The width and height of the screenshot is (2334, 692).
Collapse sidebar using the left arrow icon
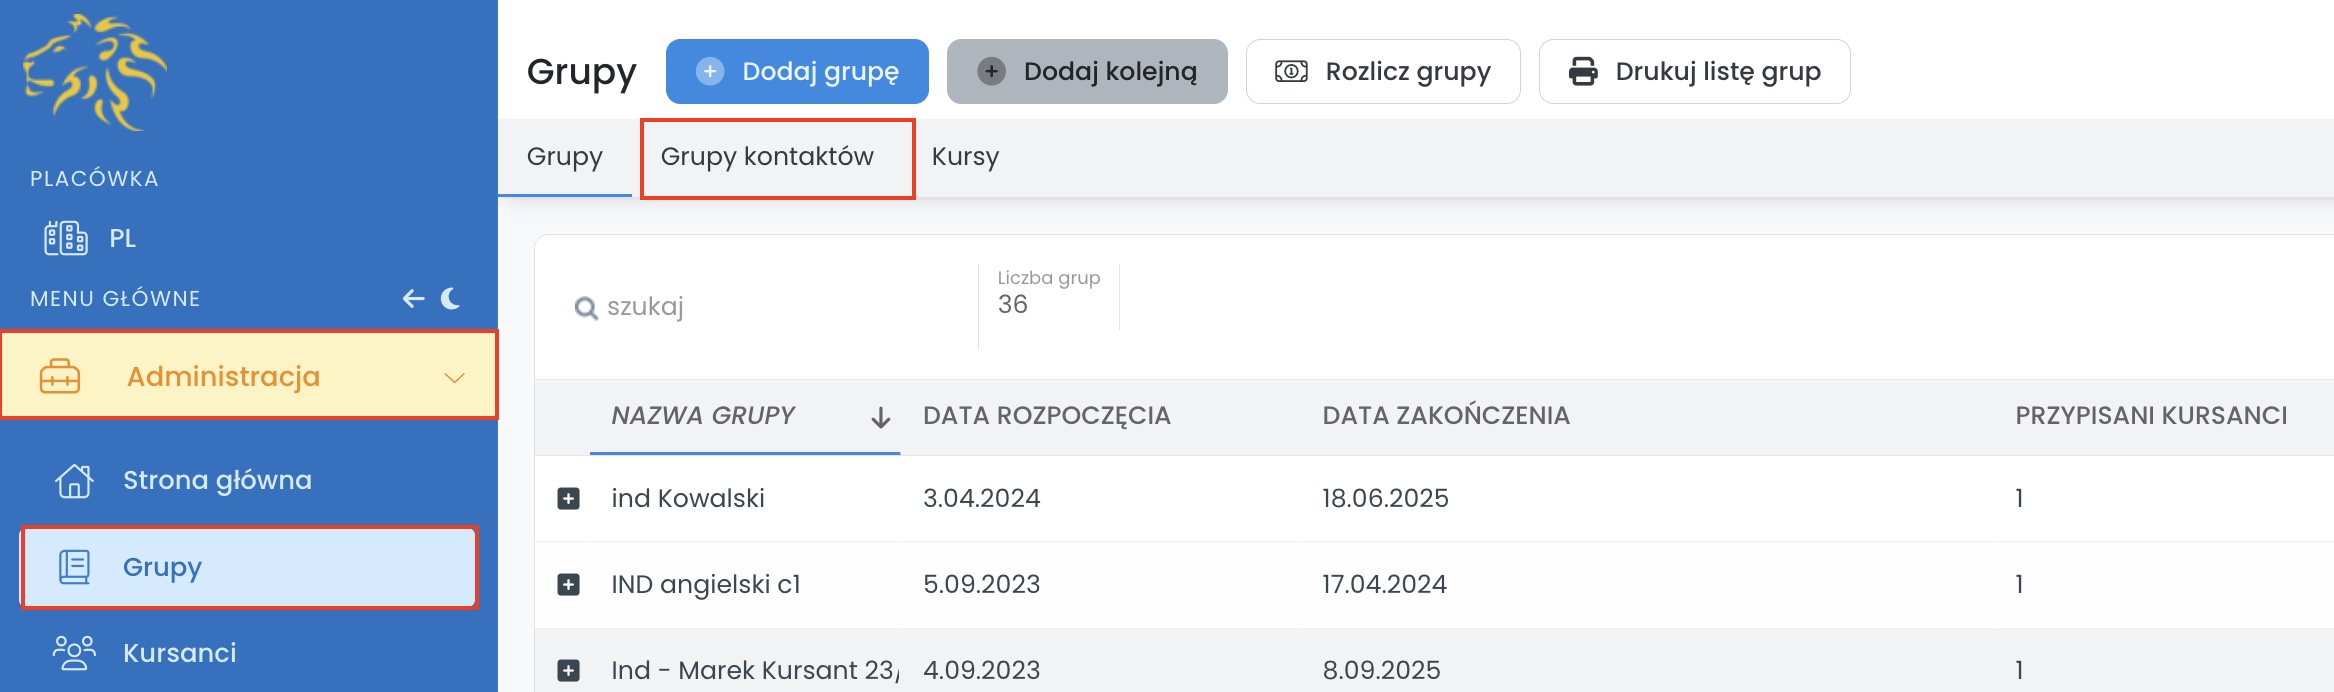point(413,298)
